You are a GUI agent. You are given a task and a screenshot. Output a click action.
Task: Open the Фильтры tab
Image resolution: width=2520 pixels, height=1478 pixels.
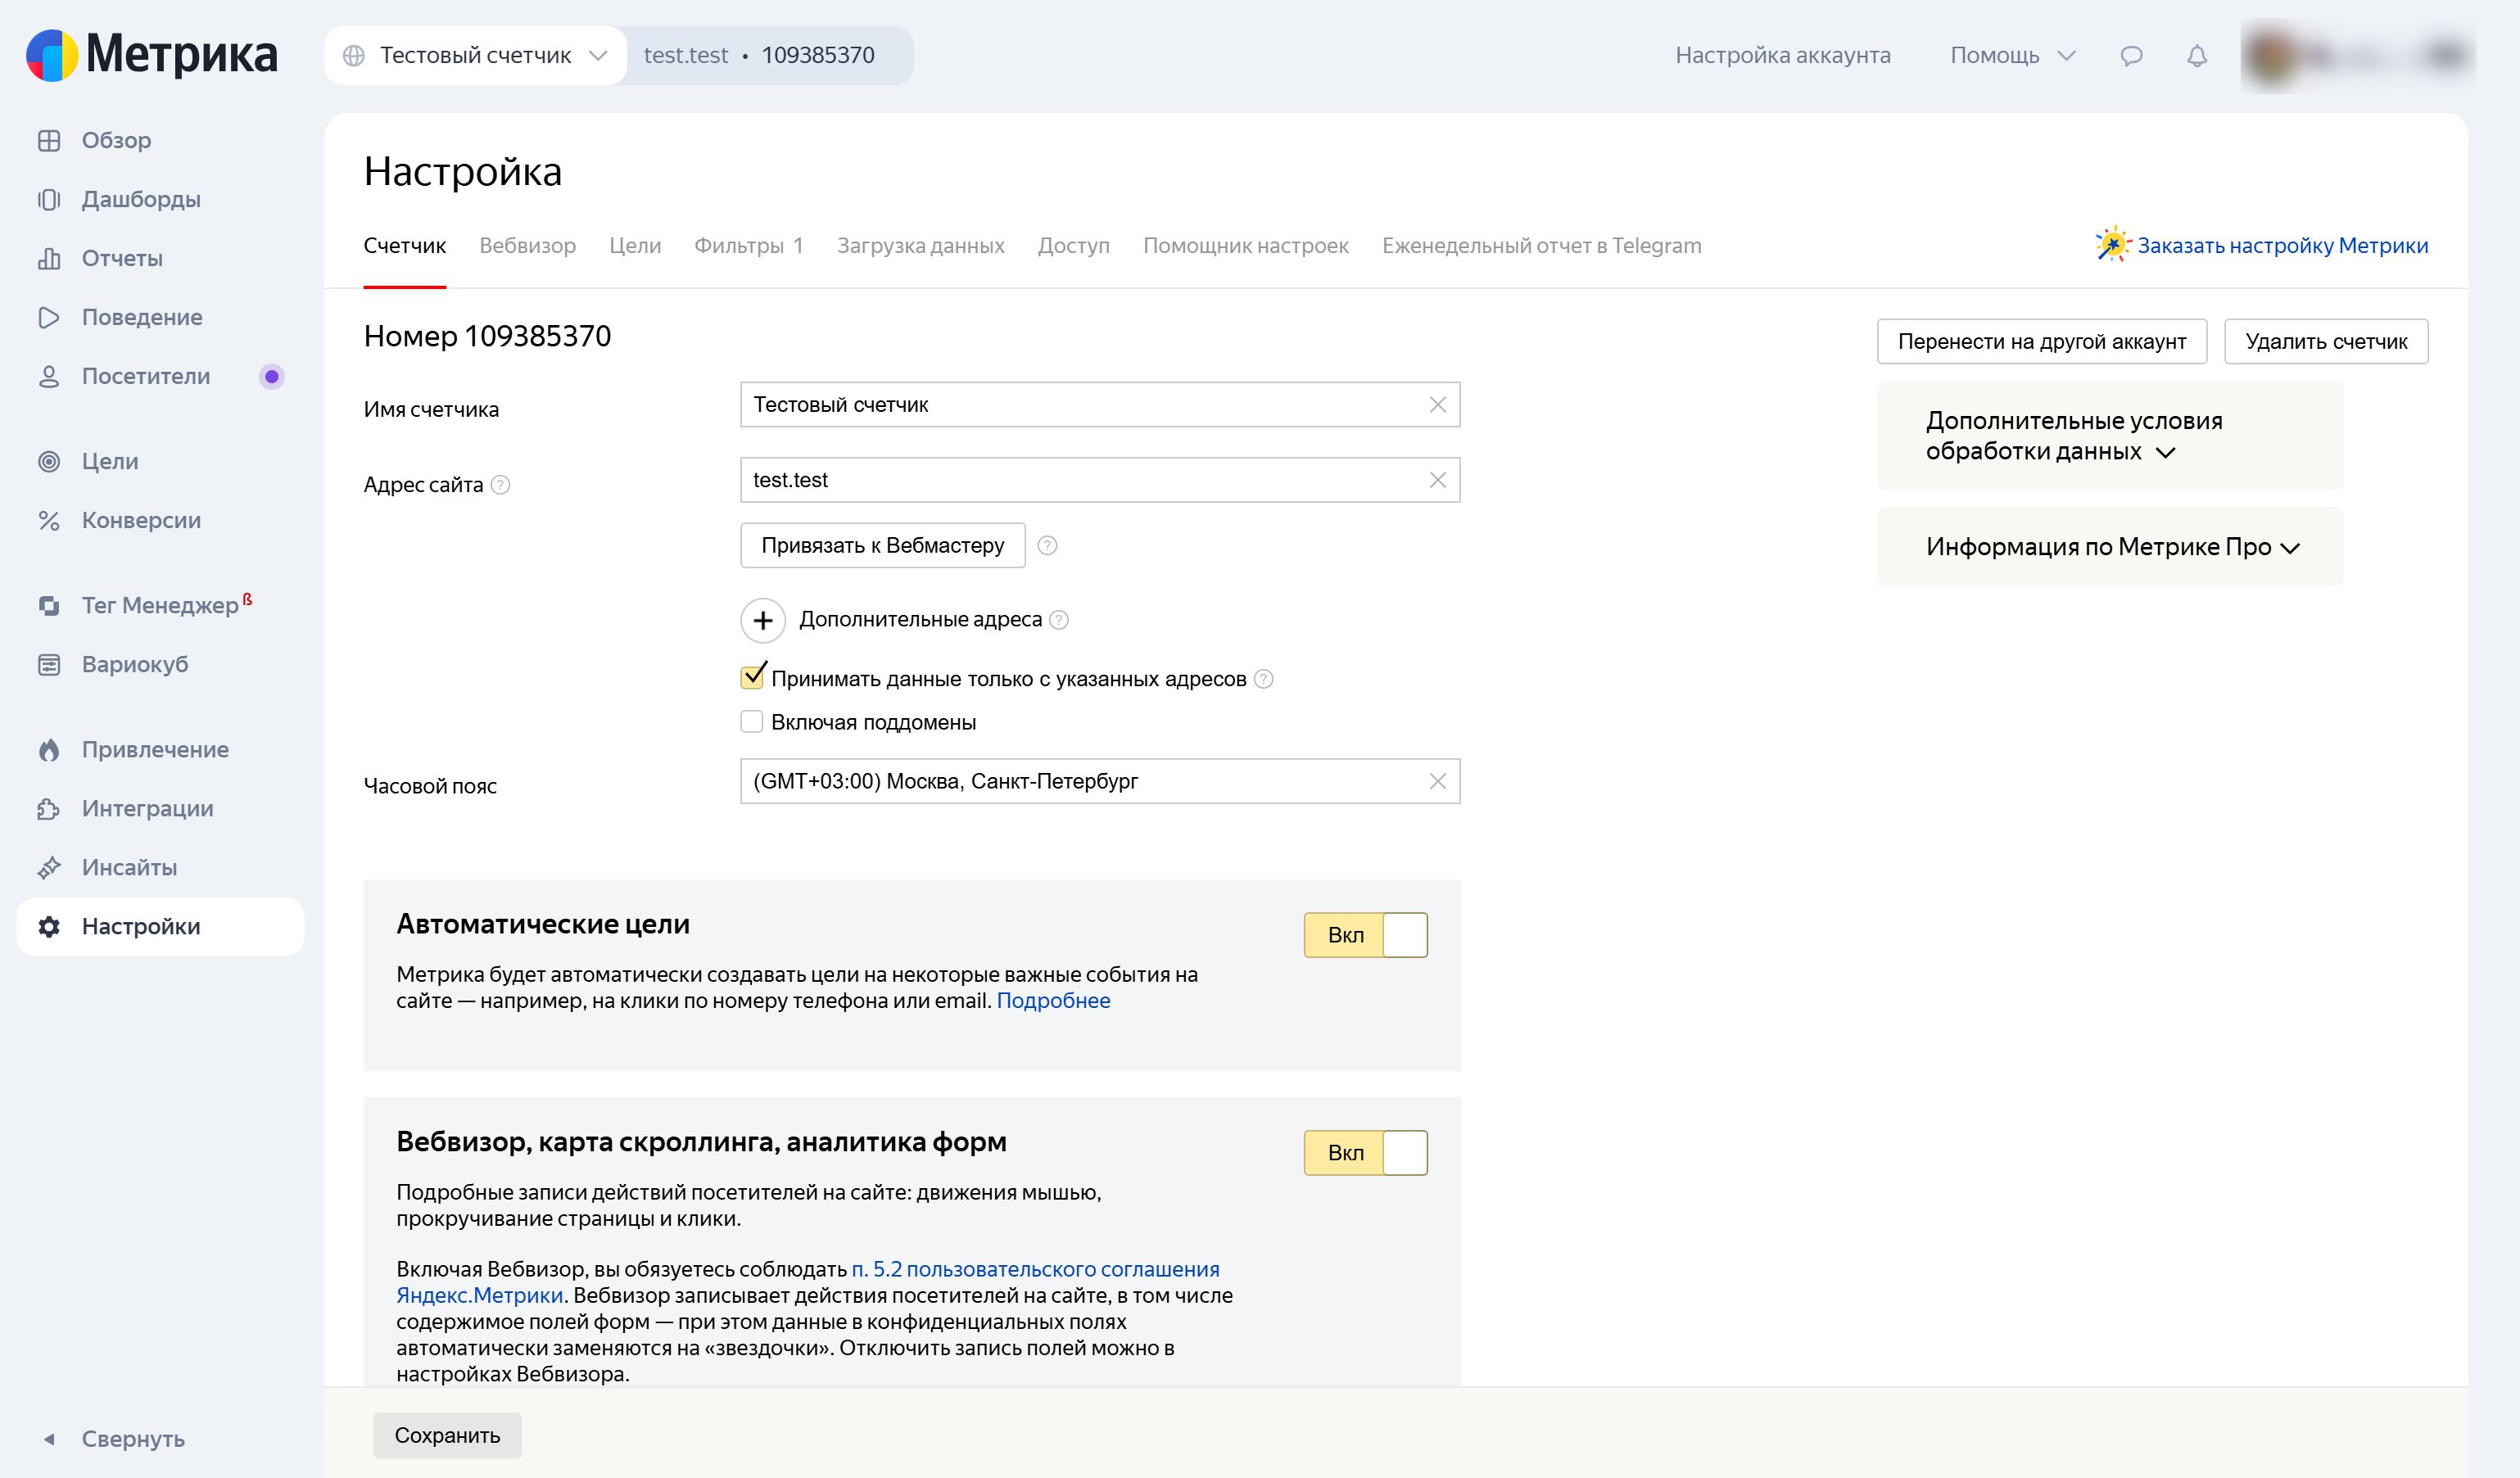pyautogui.click(x=749, y=246)
